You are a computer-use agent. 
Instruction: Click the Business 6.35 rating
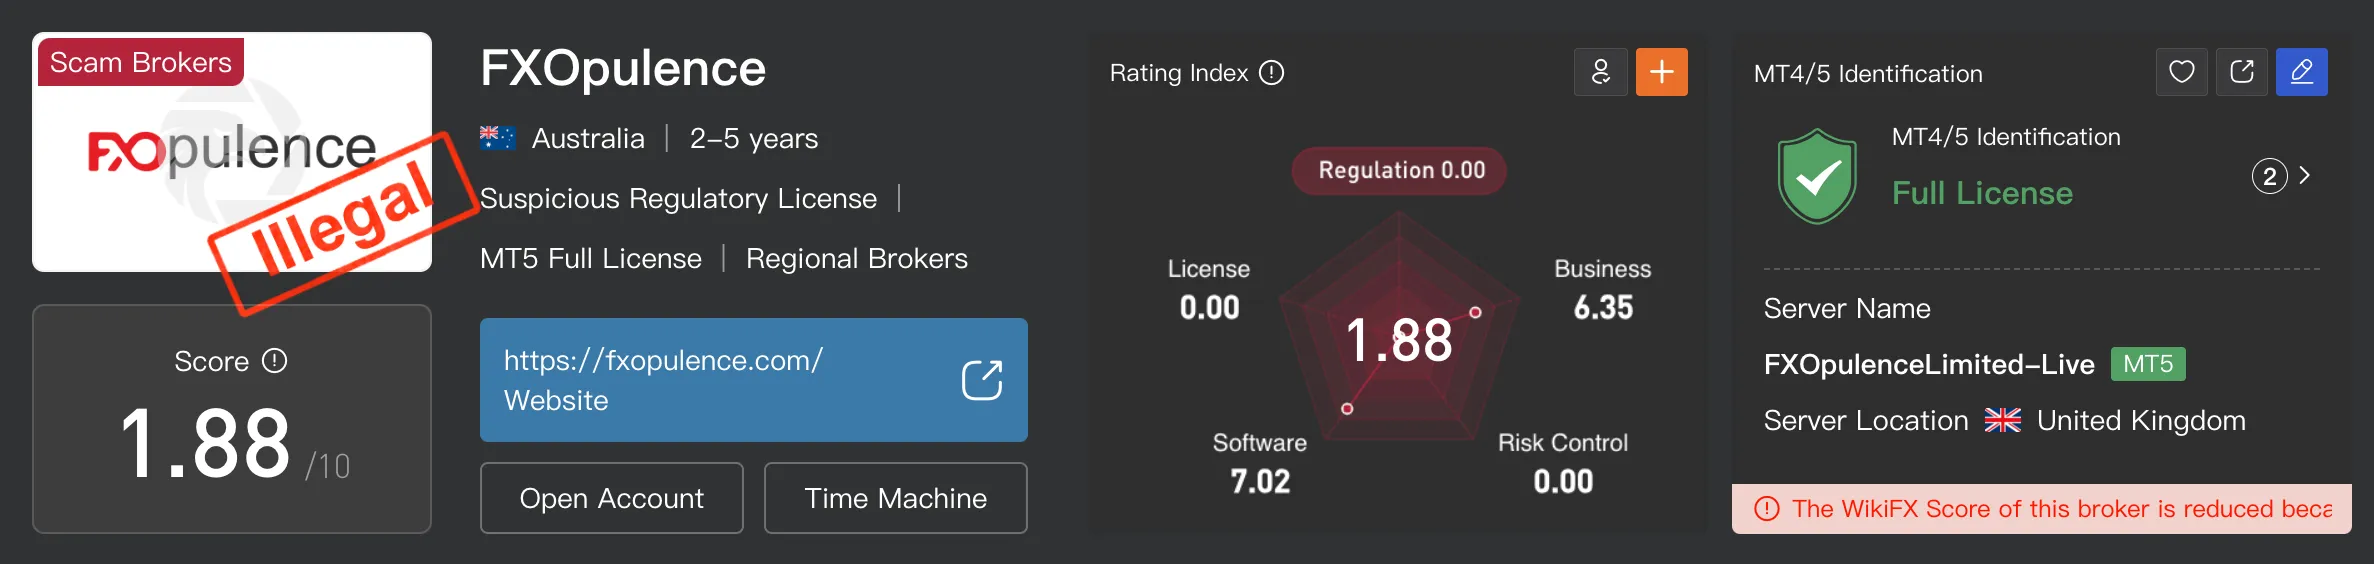(1603, 290)
